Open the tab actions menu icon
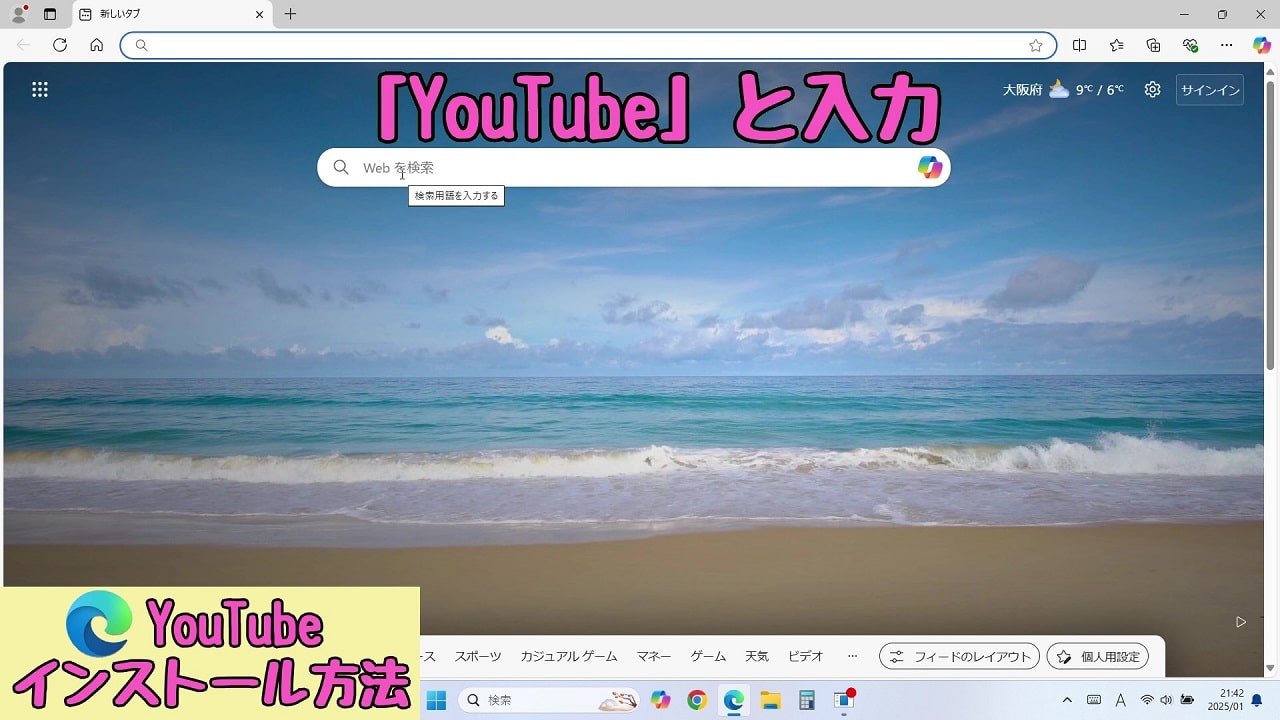 (x=50, y=14)
